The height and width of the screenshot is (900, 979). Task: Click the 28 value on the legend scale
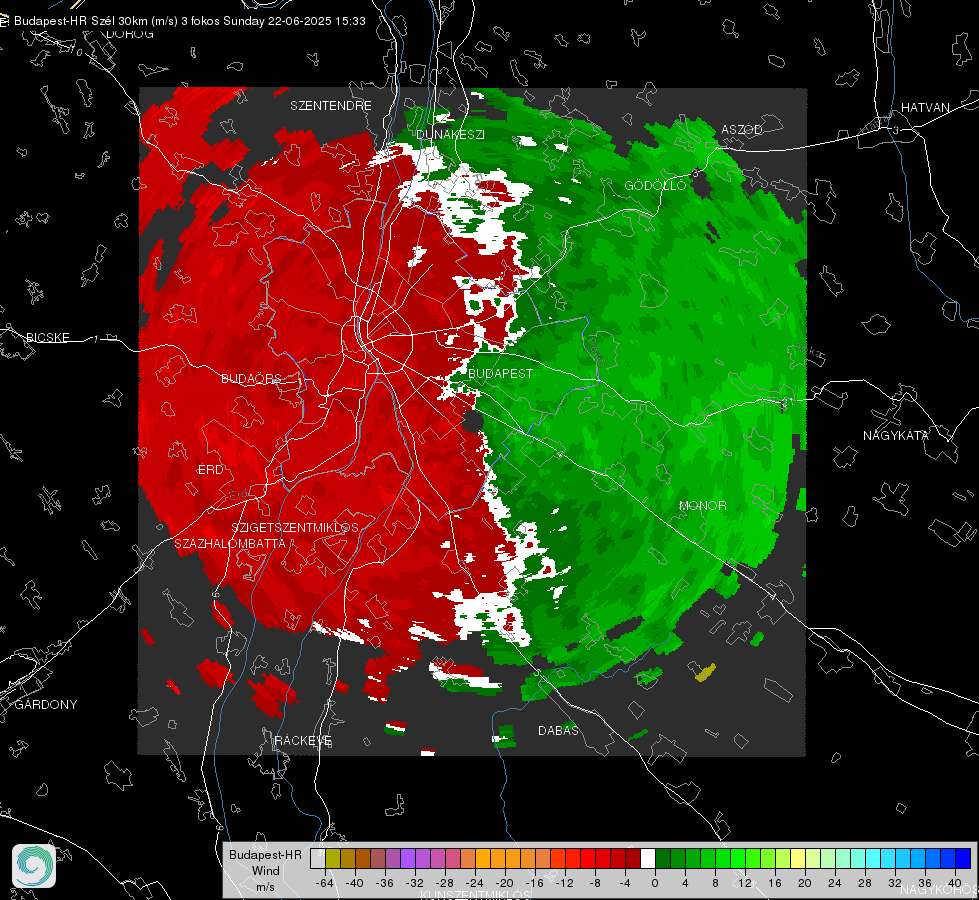coord(865,883)
